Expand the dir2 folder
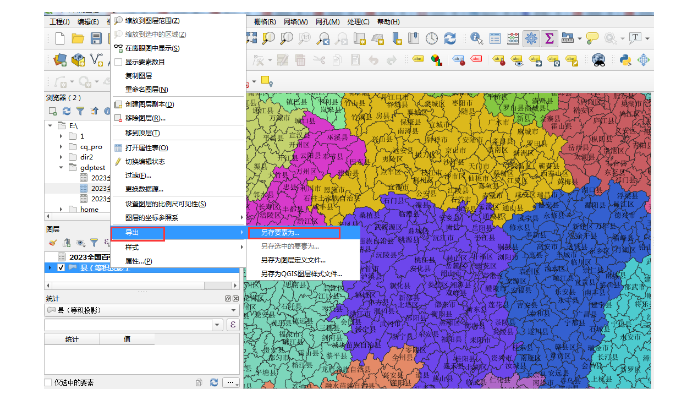The height and width of the screenshot is (401, 674). click(61, 157)
